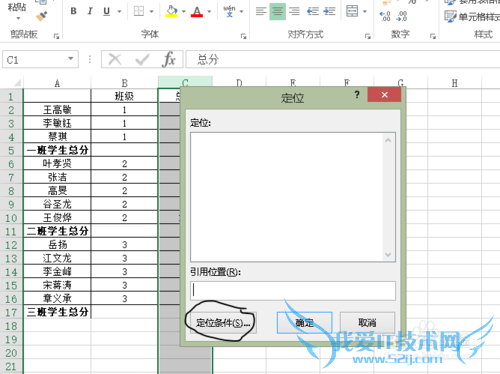Align text right
The height and width of the screenshot is (374, 500).
coord(294,11)
